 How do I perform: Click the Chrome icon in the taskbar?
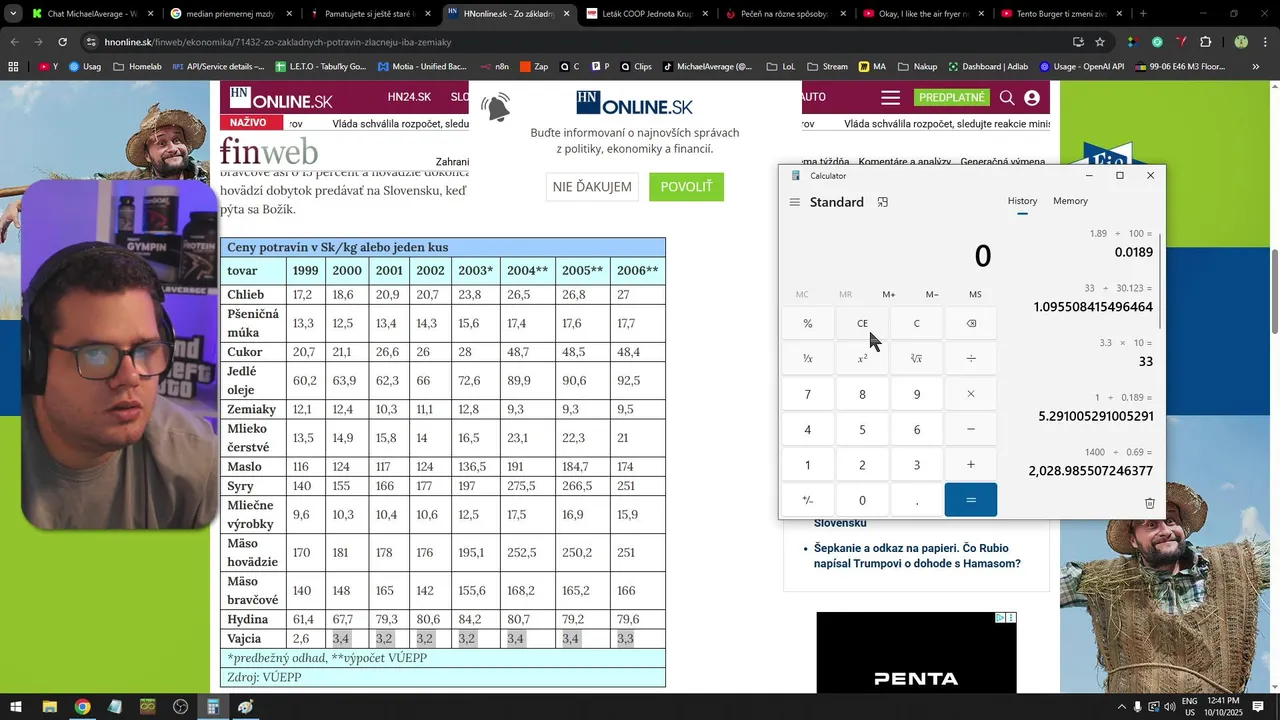tap(82, 707)
